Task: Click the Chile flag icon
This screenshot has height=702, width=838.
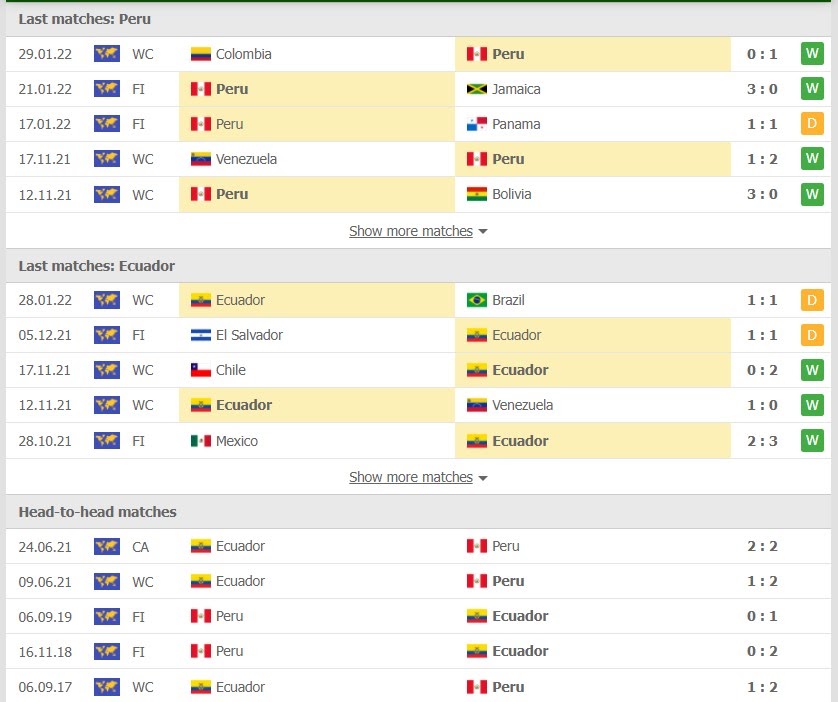Action: [201, 370]
